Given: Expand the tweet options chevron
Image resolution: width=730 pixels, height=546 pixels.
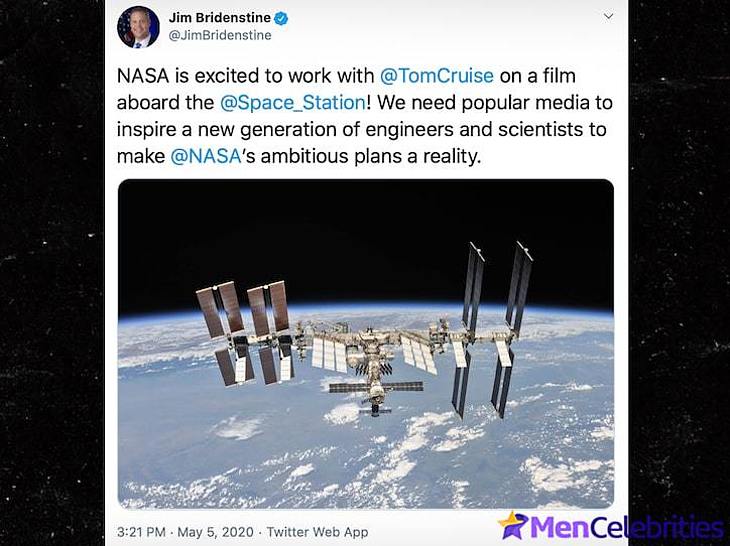Looking at the screenshot, I should pos(608,17).
